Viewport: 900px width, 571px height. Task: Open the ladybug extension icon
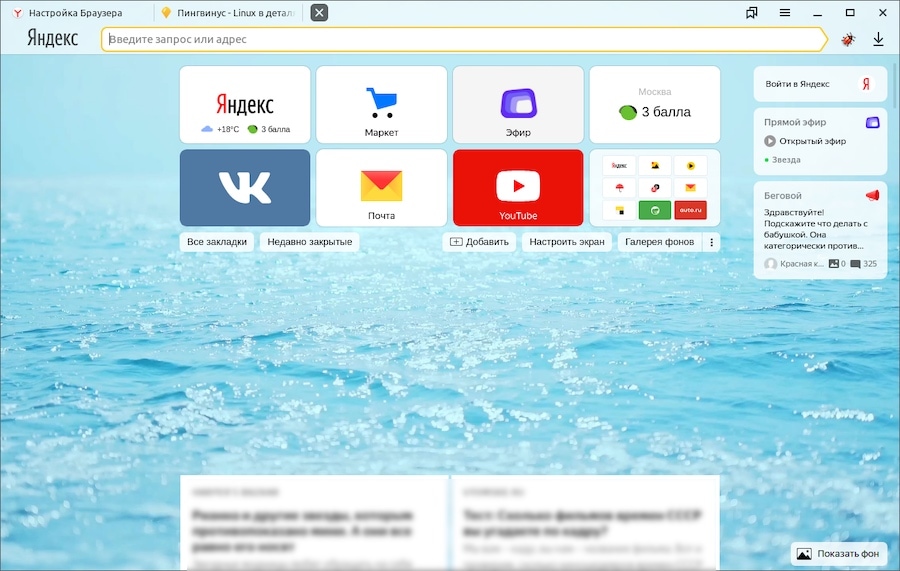pos(848,40)
